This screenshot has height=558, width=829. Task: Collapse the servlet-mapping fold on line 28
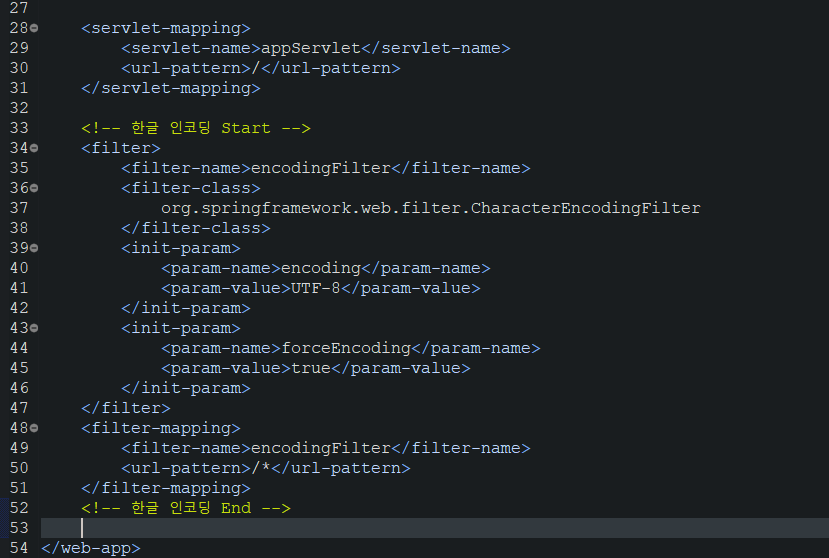[x=34, y=28]
